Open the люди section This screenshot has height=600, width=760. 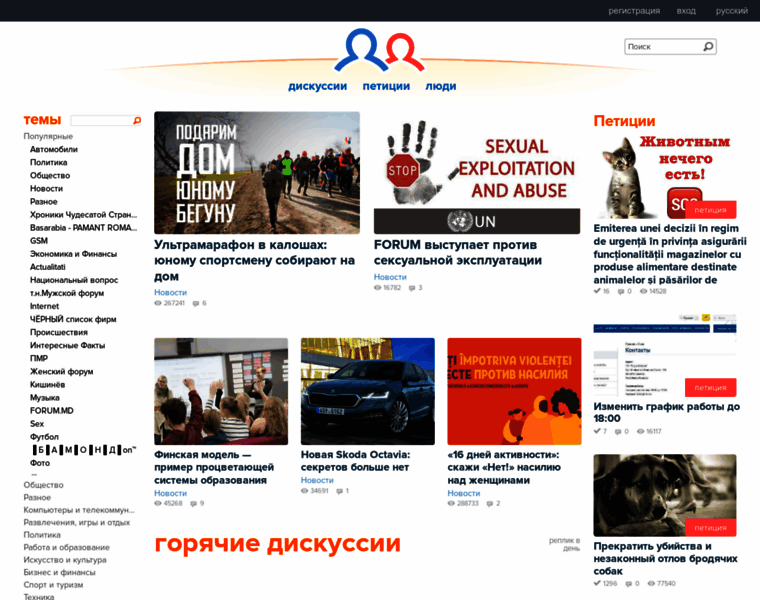[x=441, y=86]
